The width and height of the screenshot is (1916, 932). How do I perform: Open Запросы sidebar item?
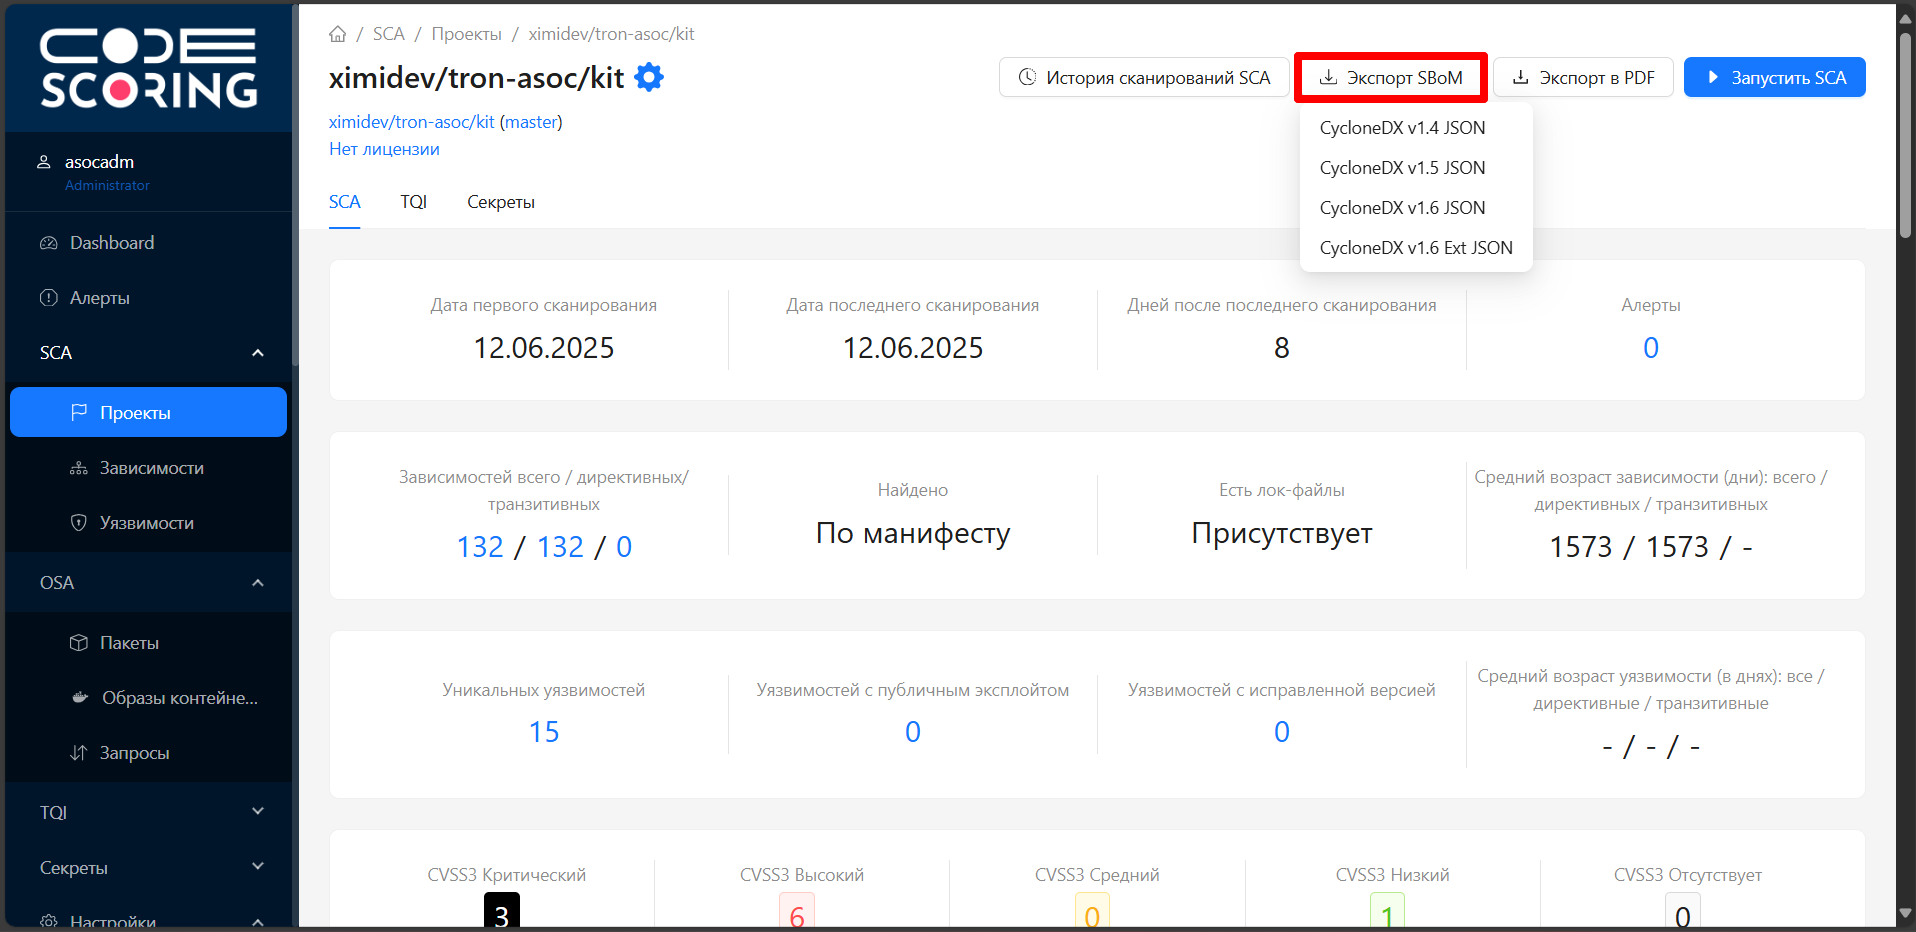(x=134, y=753)
